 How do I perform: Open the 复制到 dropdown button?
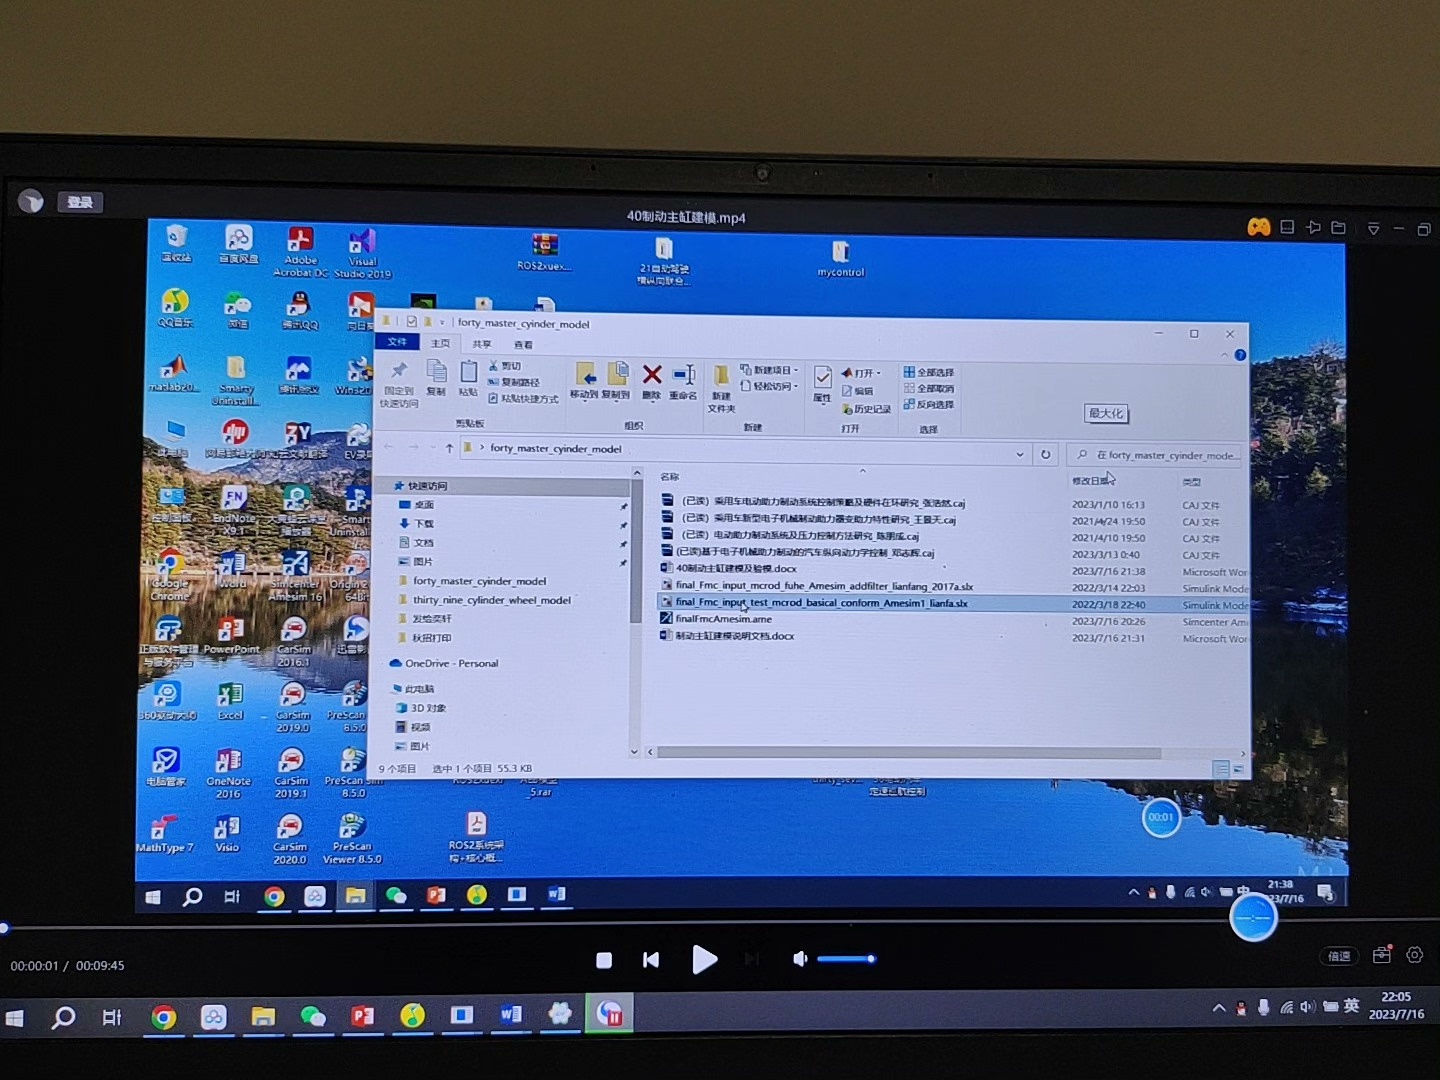(616, 382)
